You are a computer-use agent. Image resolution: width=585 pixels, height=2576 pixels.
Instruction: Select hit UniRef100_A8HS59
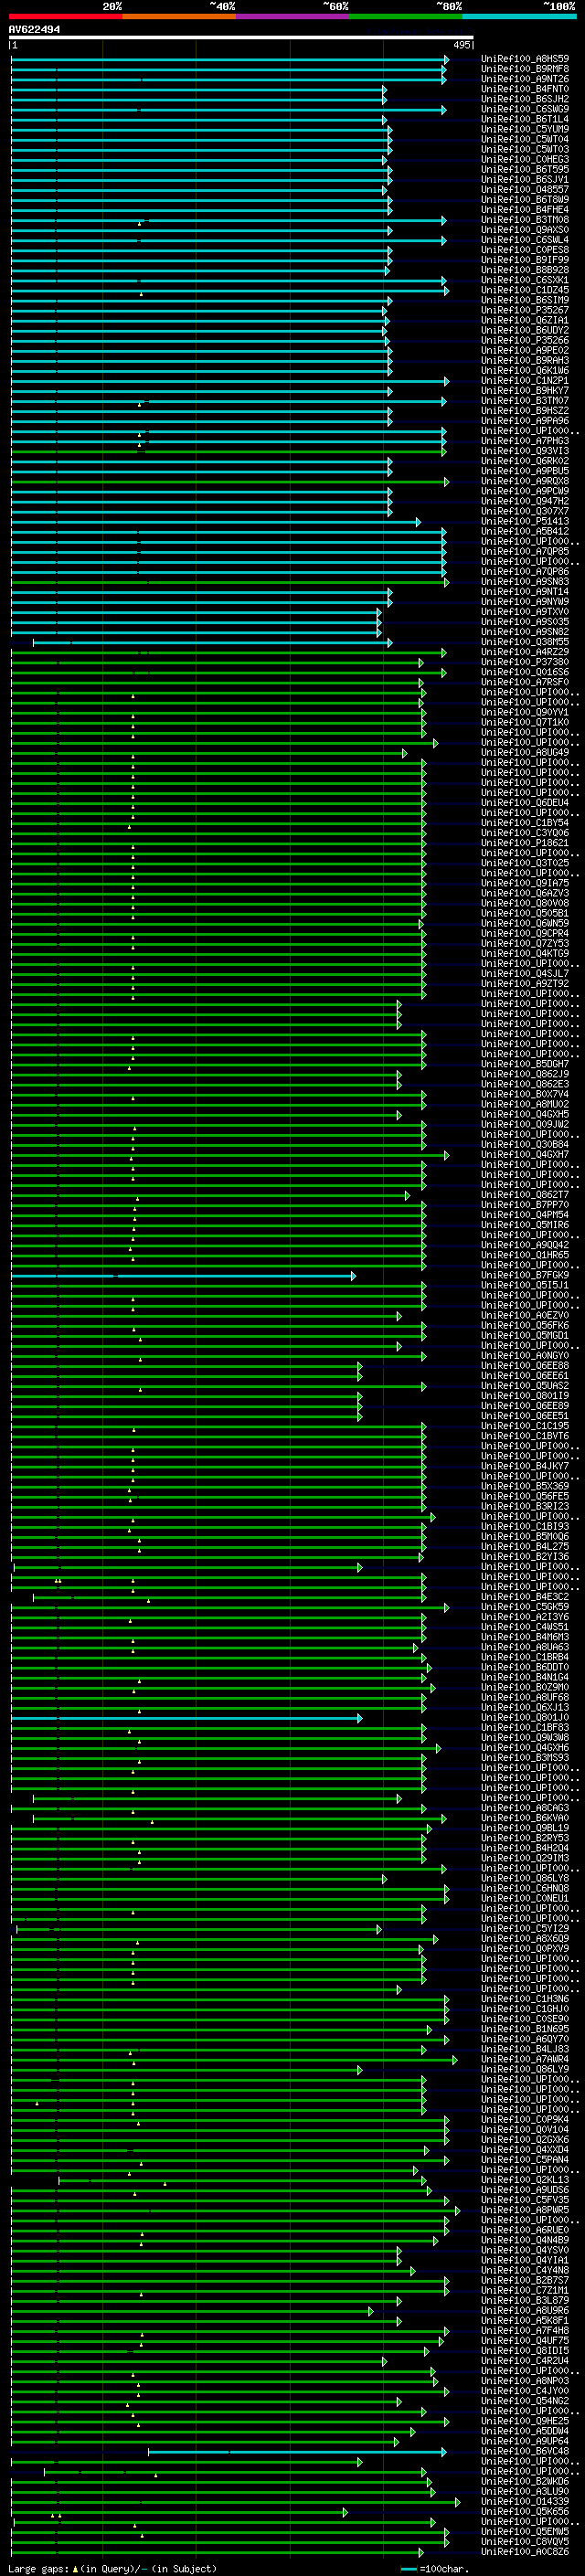pyautogui.click(x=525, y=59)
